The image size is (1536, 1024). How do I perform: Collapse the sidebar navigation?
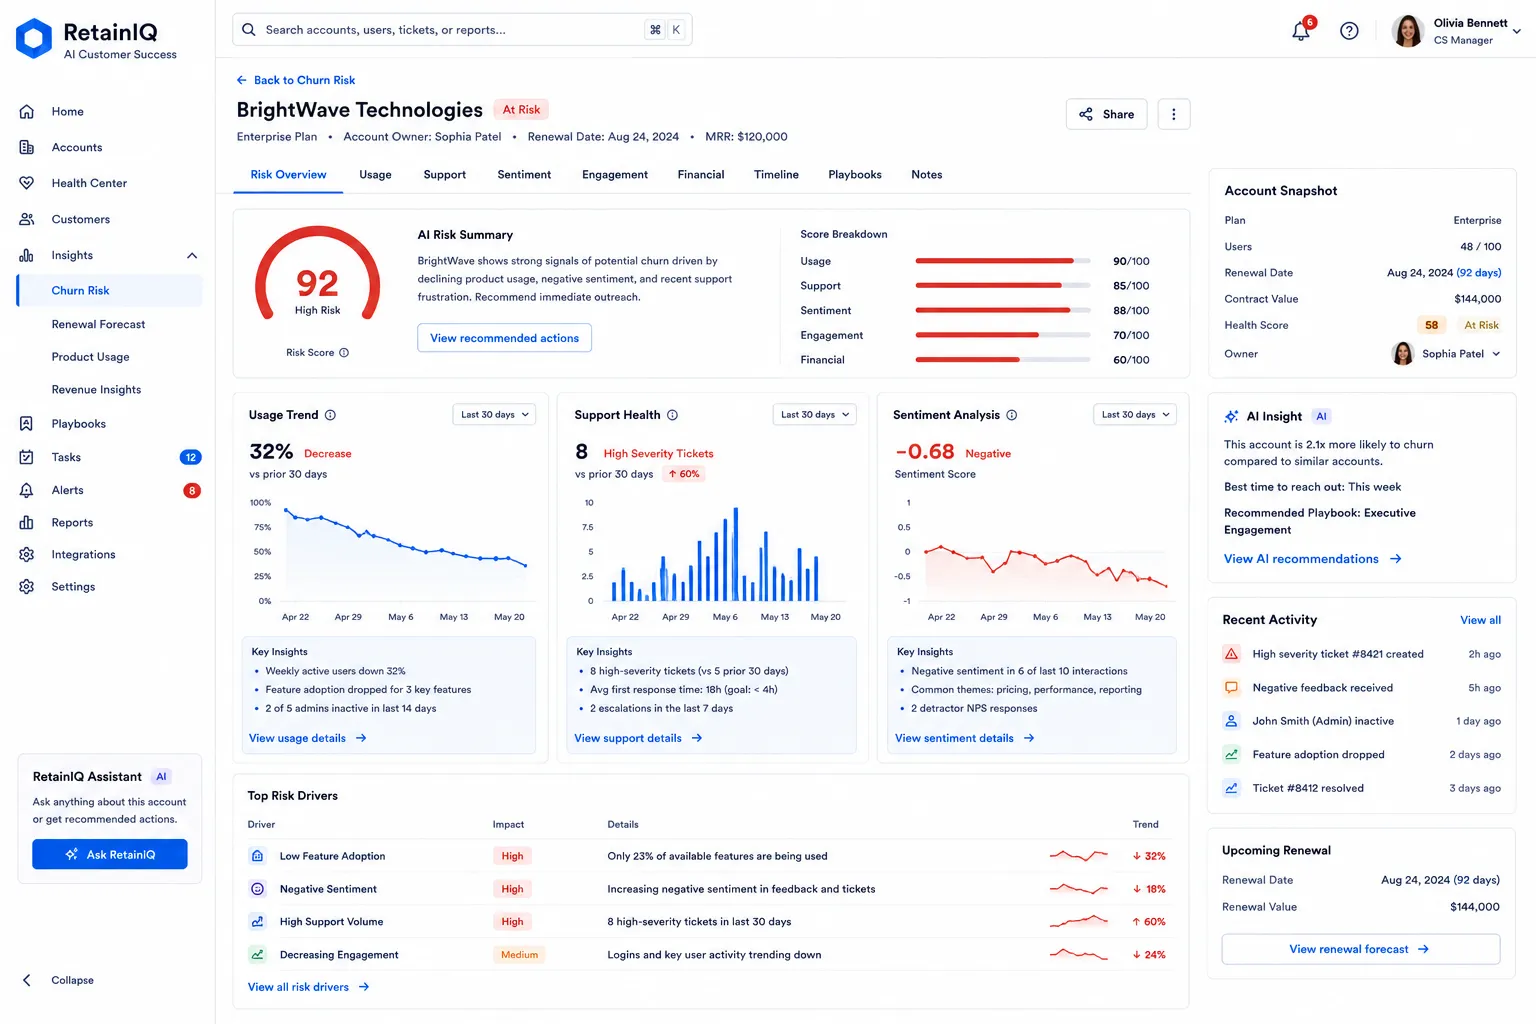pyautogui.click(x=58, y=980)
